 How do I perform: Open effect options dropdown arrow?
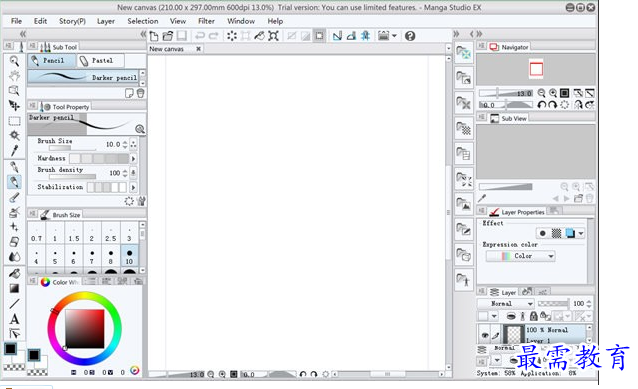581,234
